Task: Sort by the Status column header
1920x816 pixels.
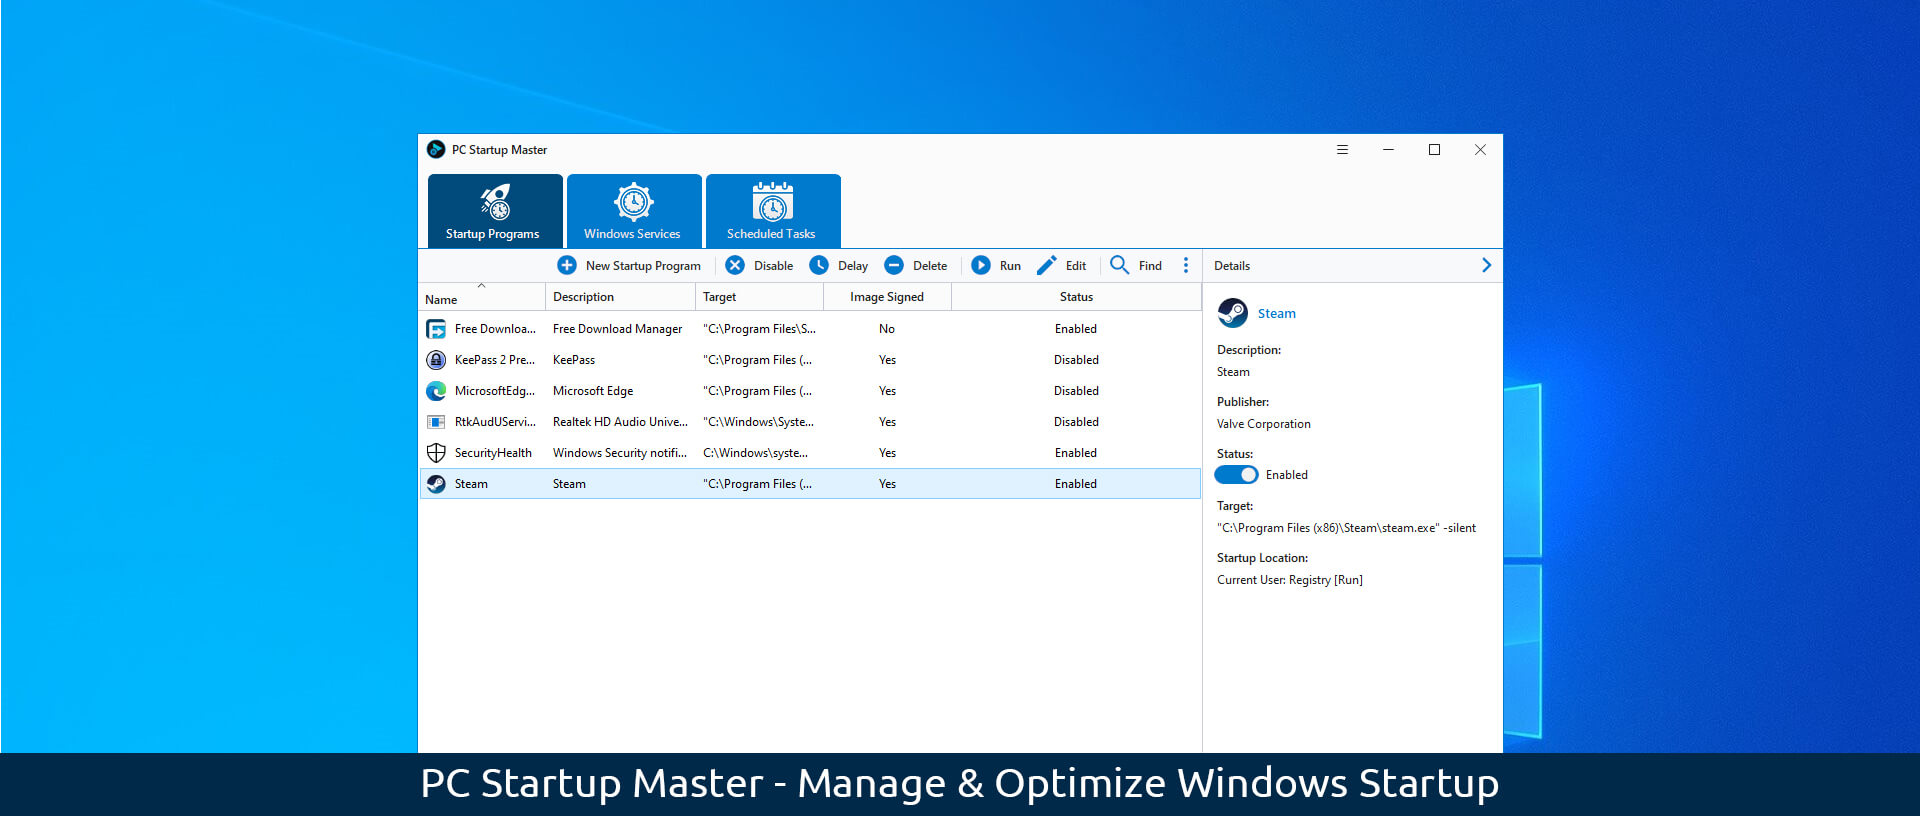Action: [x=1076, y=297]
